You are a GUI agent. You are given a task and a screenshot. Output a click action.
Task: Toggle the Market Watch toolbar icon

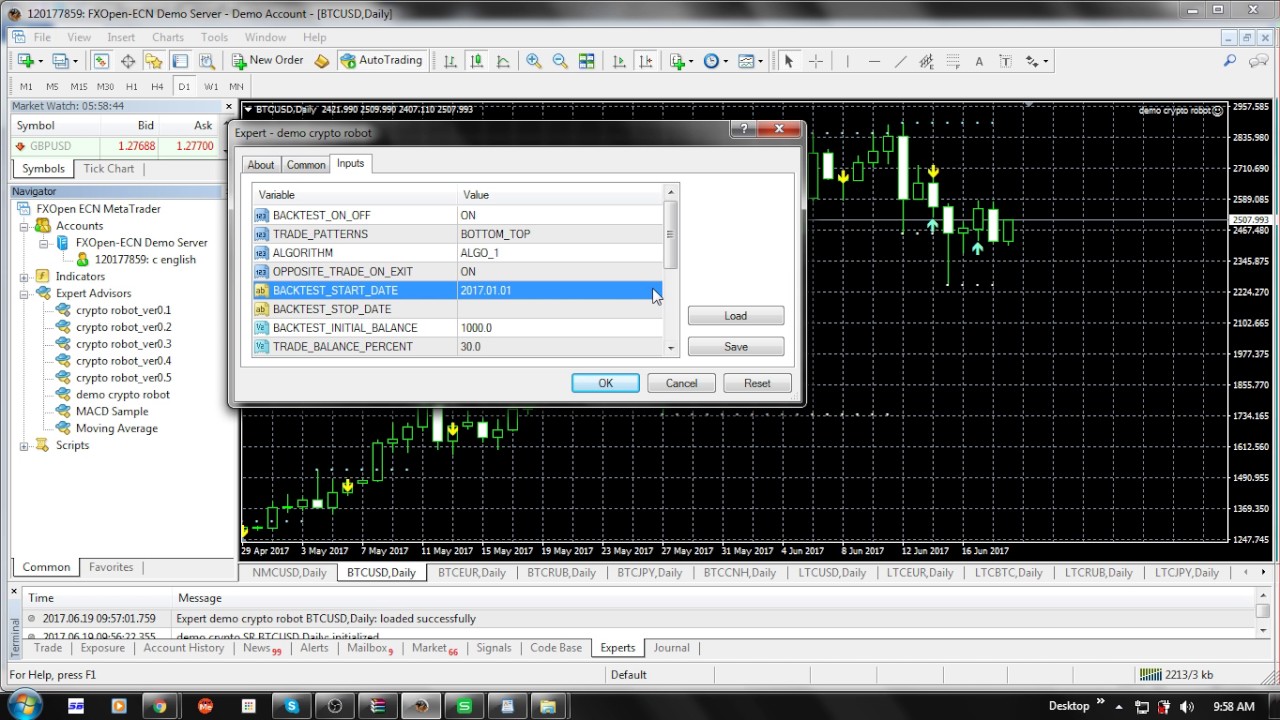(x=102, y=61)
